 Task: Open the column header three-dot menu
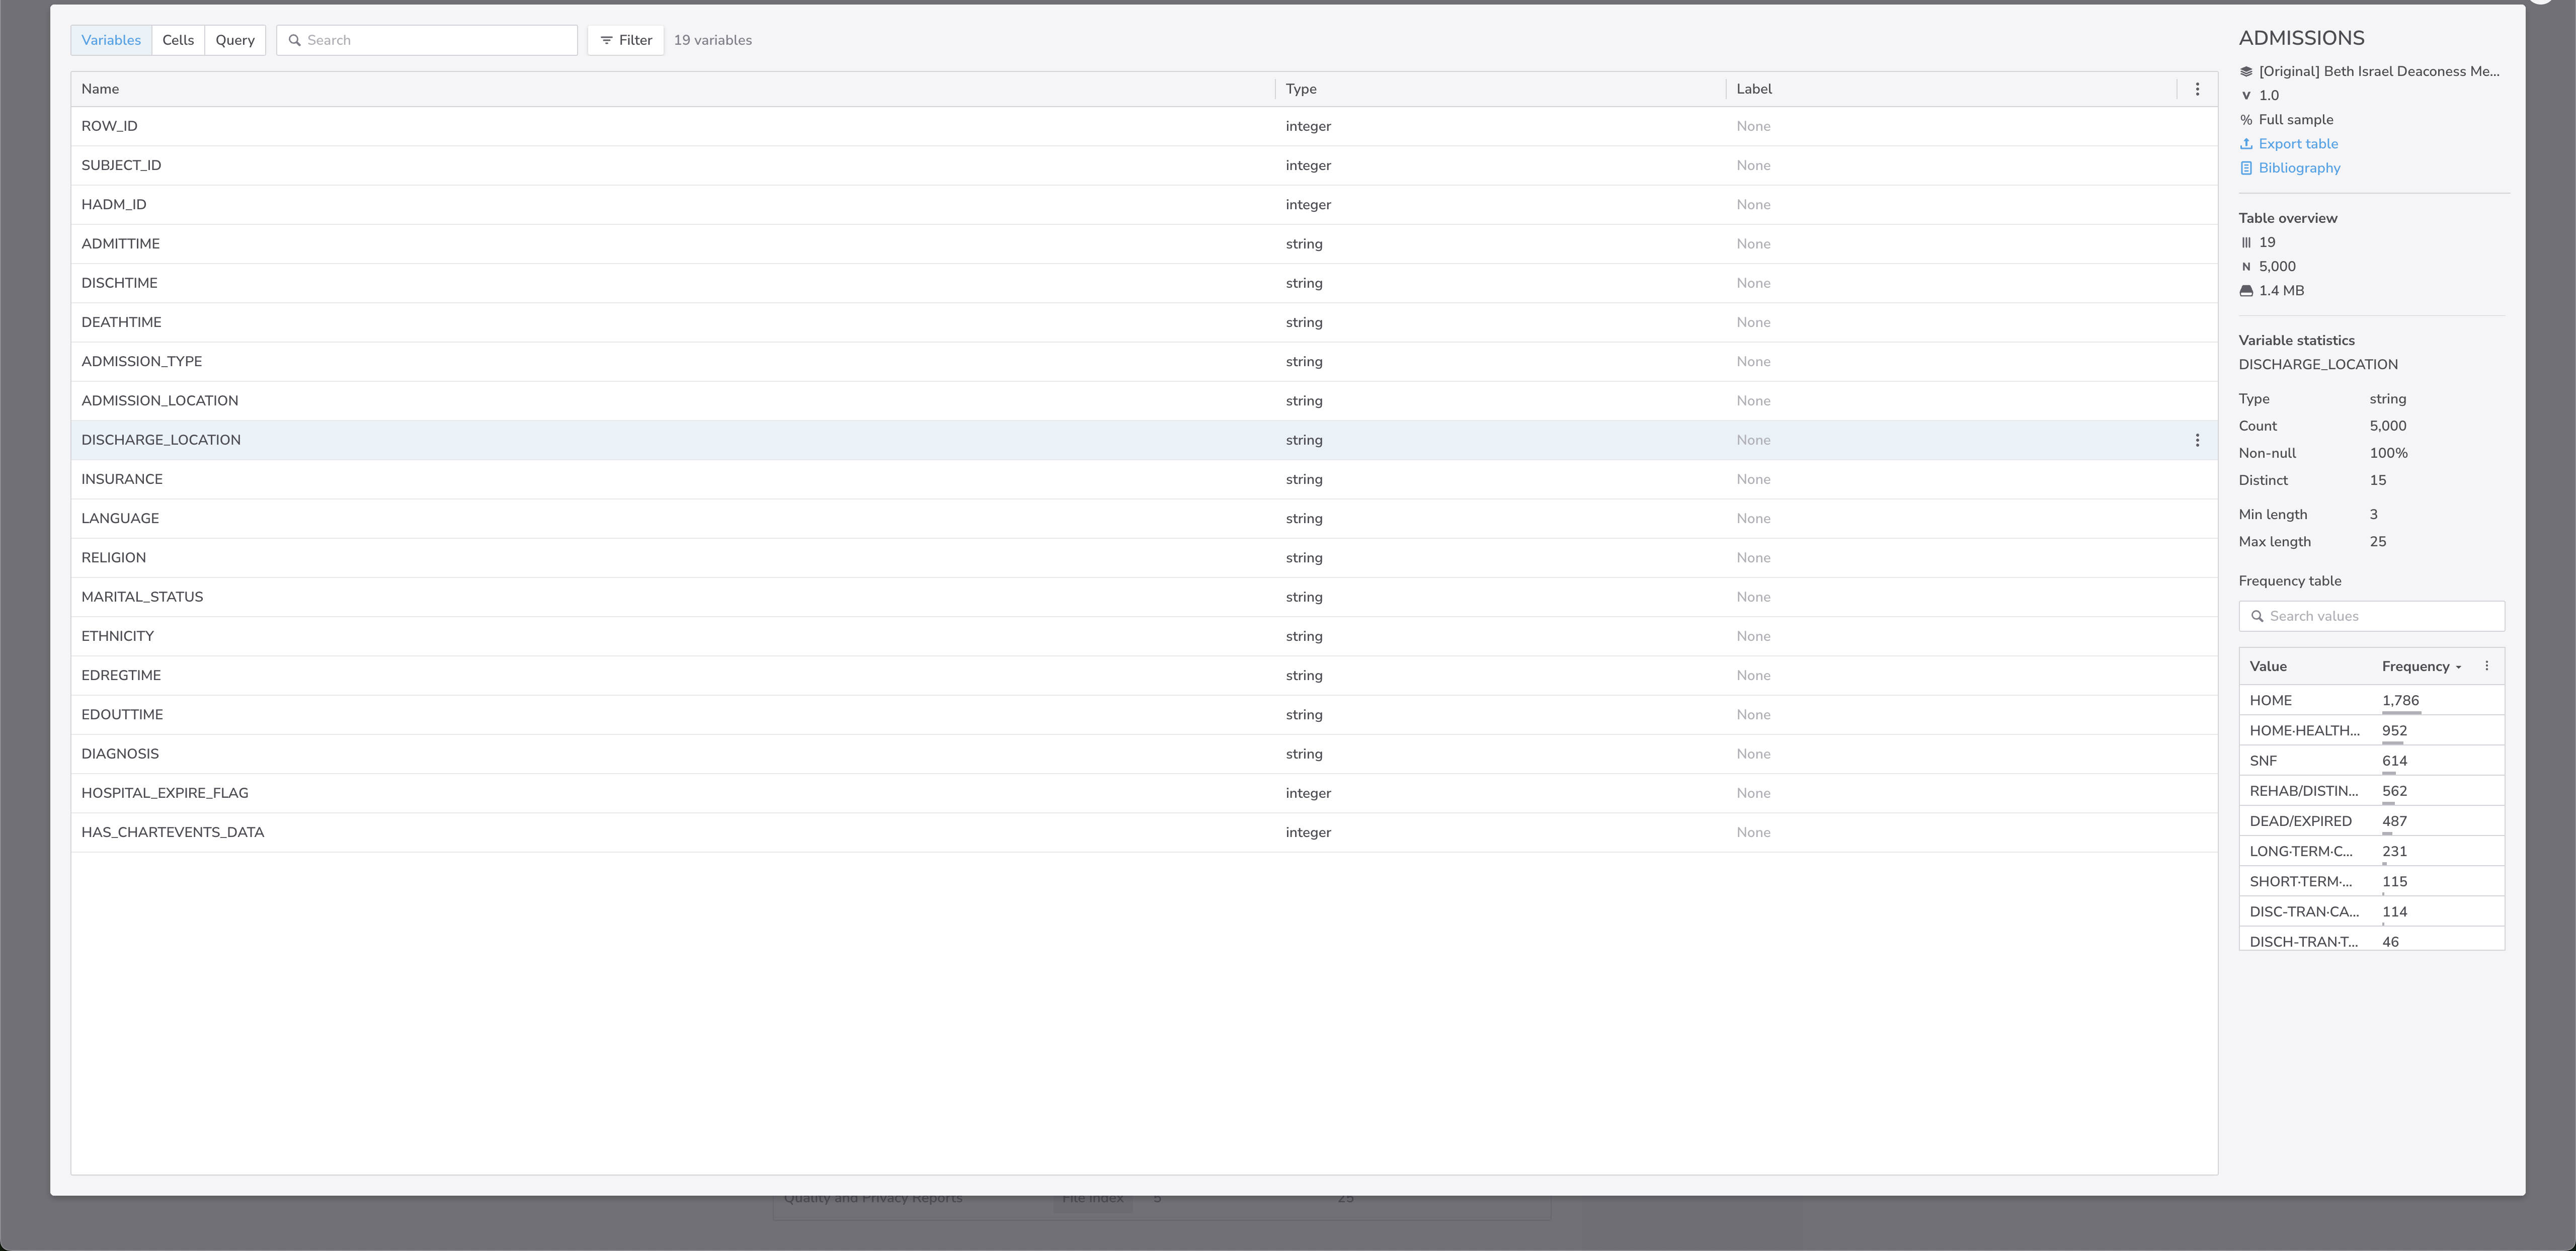pyautogui.click(x=2197, y=89)
